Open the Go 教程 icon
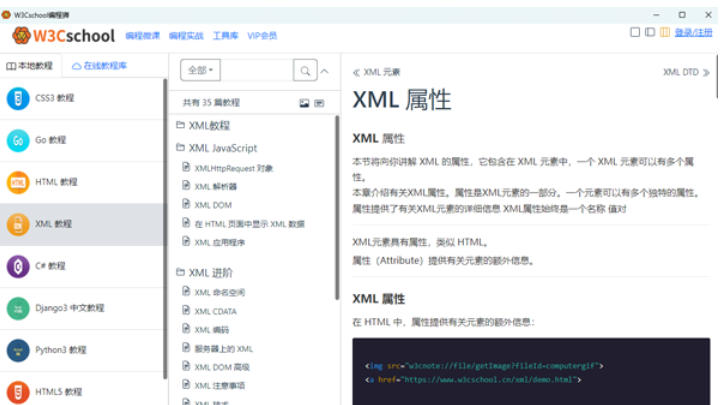This screenshot has height=405, width=720. click(18, 141)
